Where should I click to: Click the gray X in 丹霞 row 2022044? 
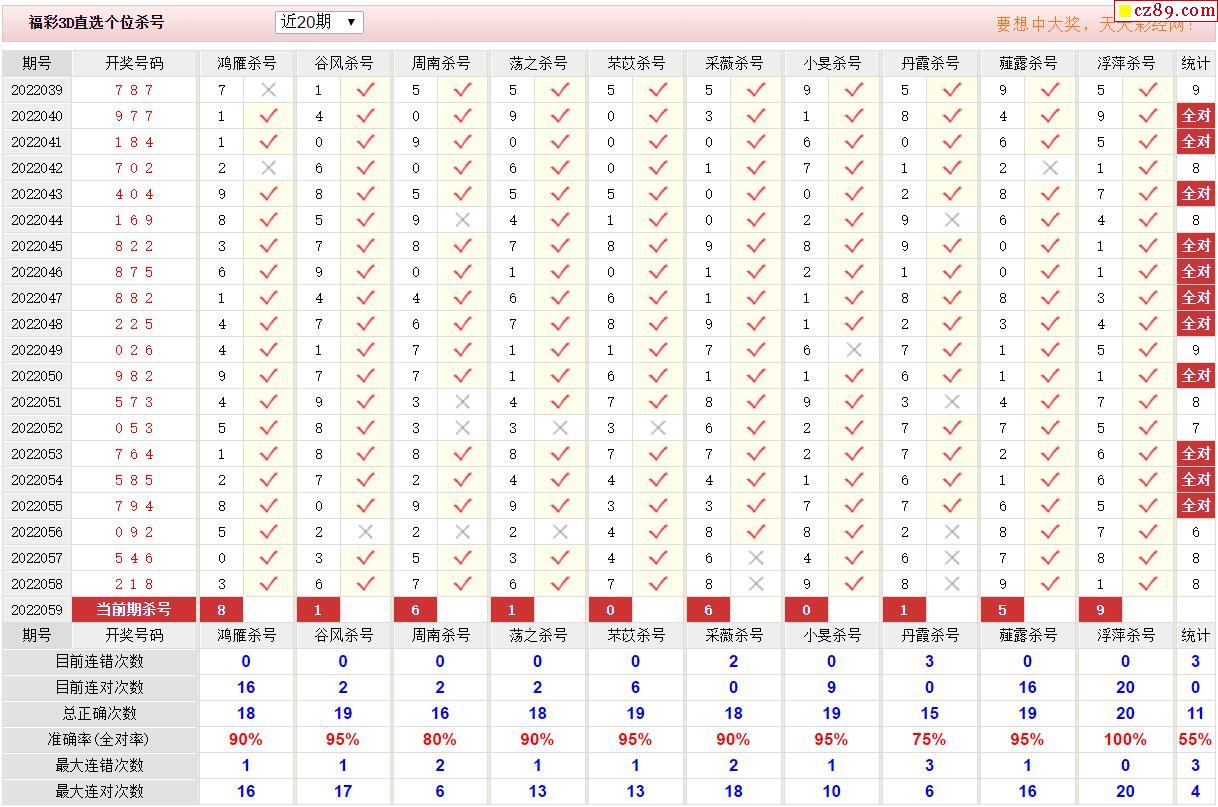(952, 220)
